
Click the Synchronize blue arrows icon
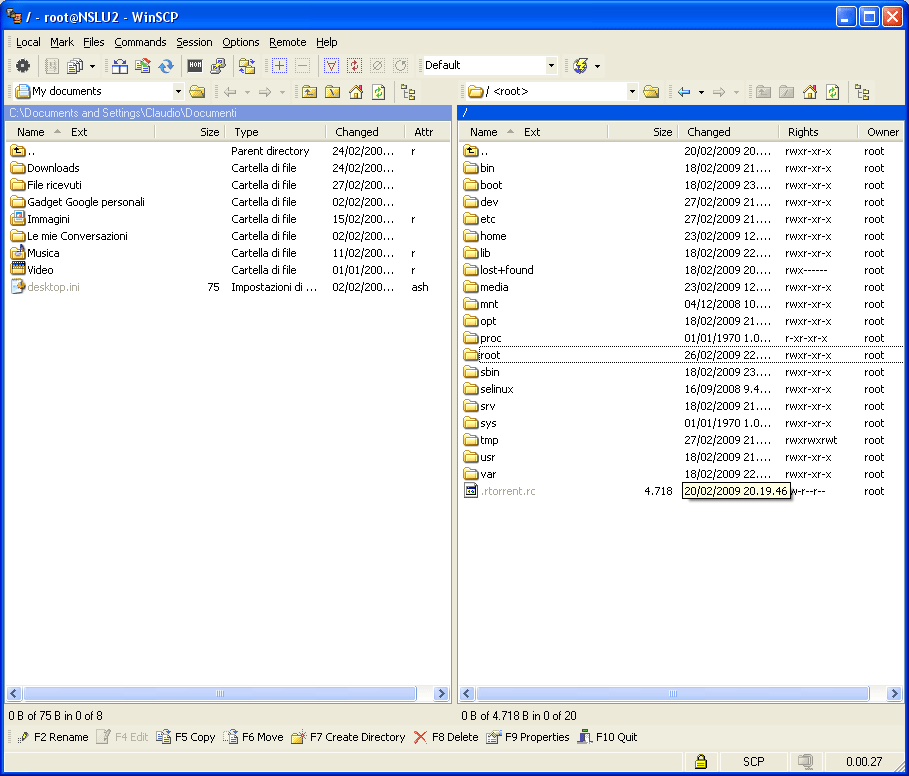(x=166, y=65)
